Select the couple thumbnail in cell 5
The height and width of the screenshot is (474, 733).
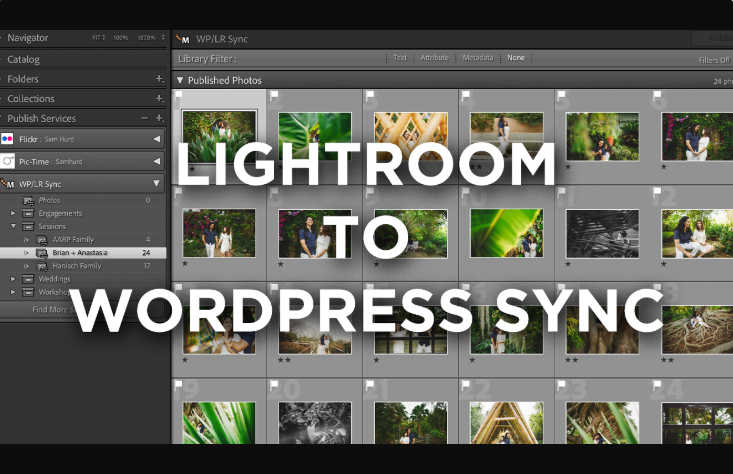click(x=602, y=137)
